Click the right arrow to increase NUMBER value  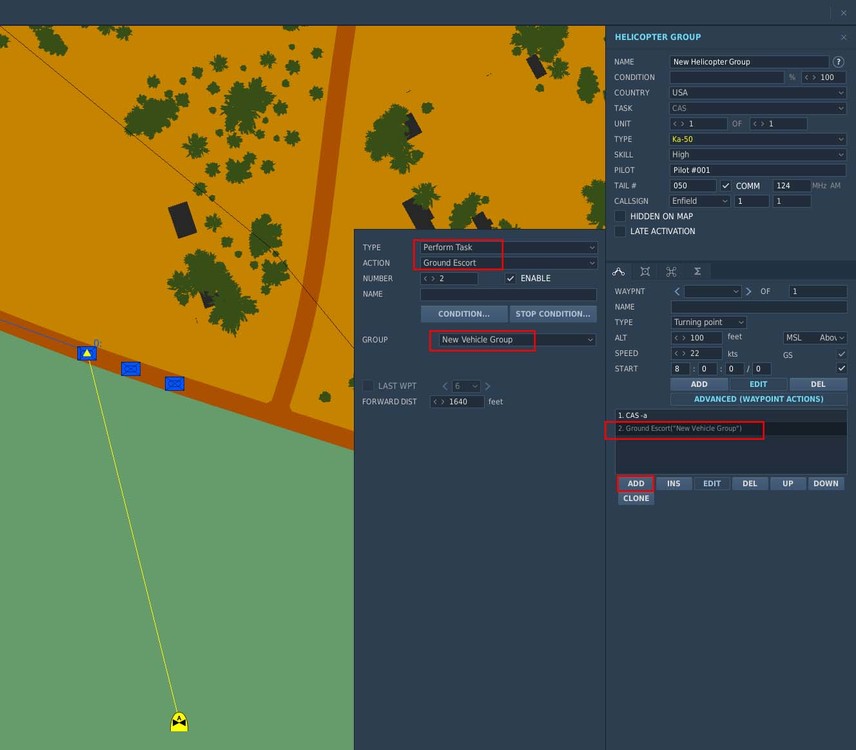432,278
